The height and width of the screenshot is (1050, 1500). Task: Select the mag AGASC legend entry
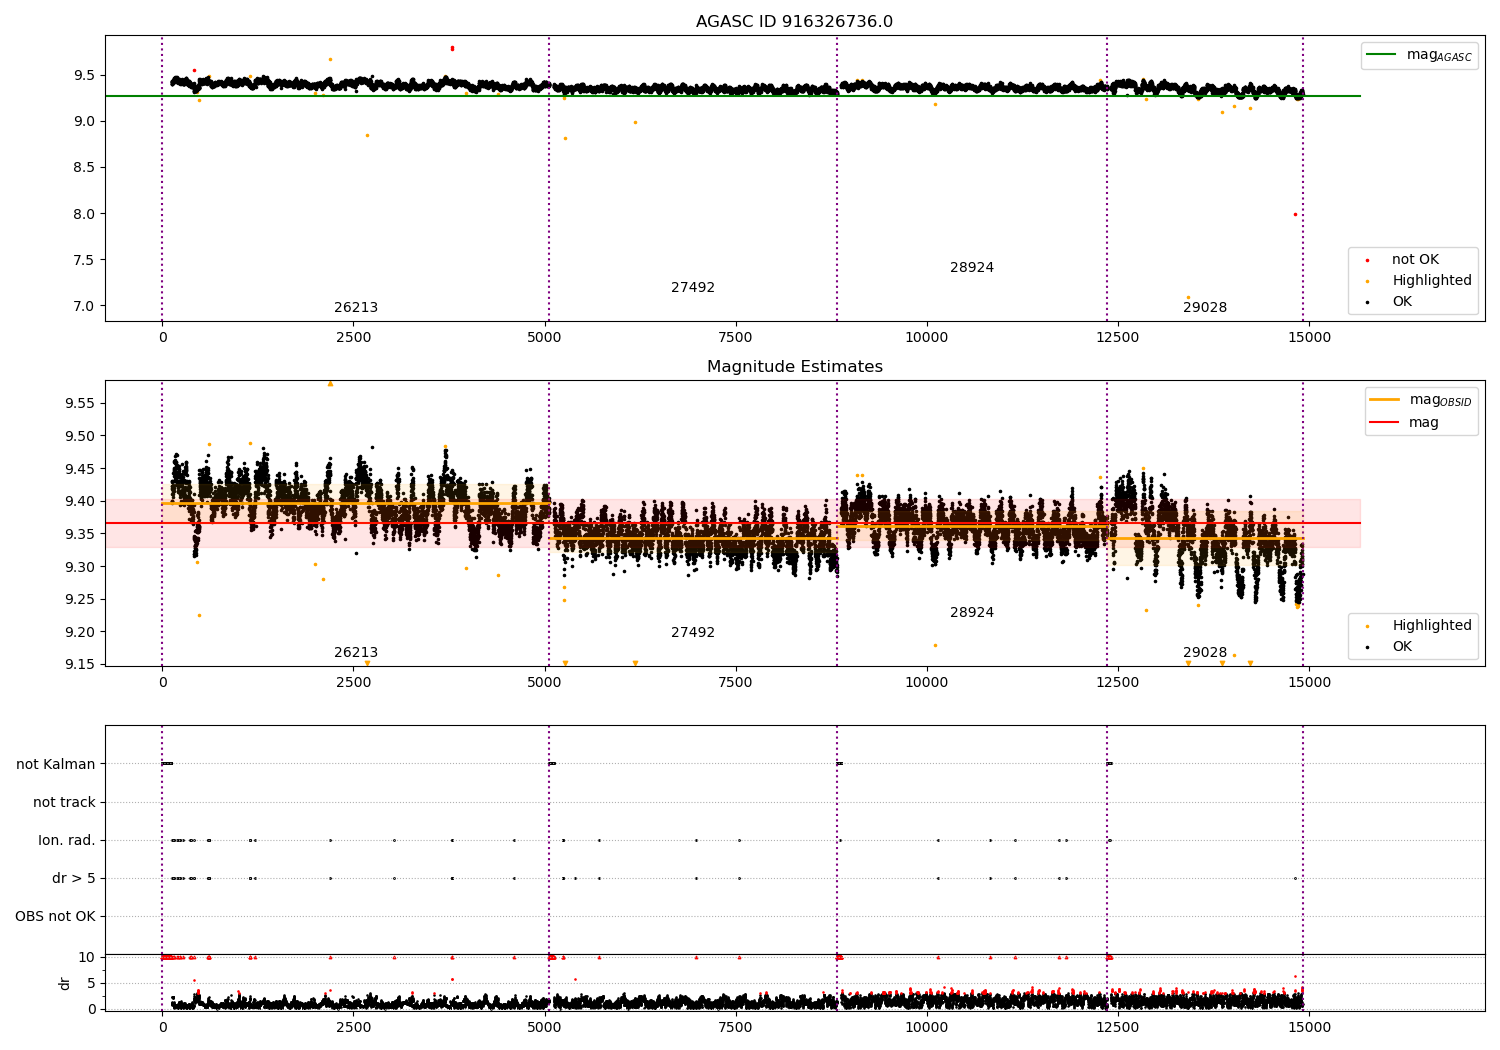pos(1419,55)
